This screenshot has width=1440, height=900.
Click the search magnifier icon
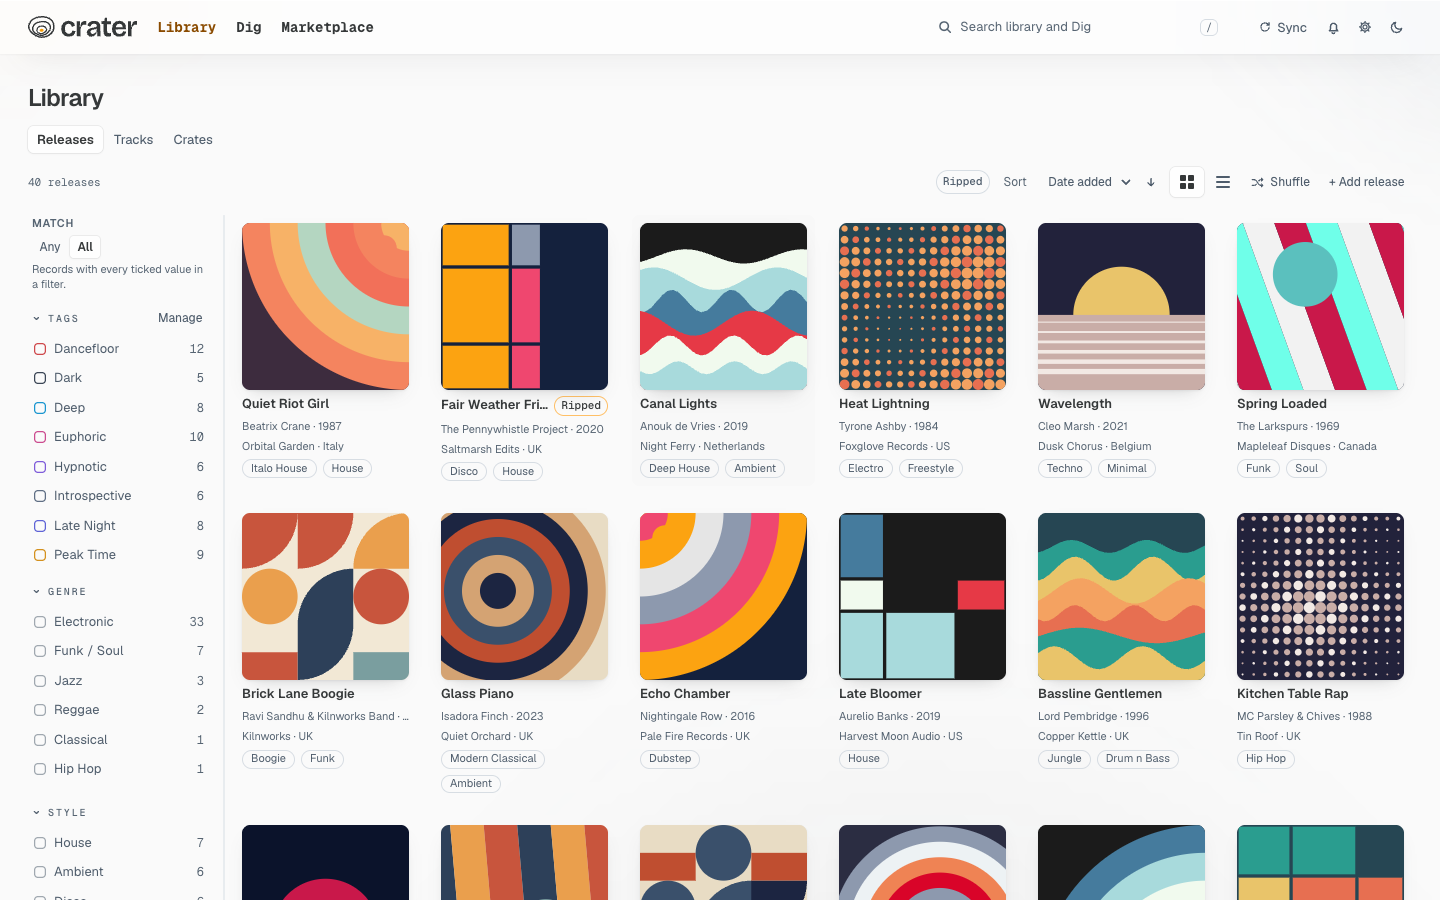[944, 27]
